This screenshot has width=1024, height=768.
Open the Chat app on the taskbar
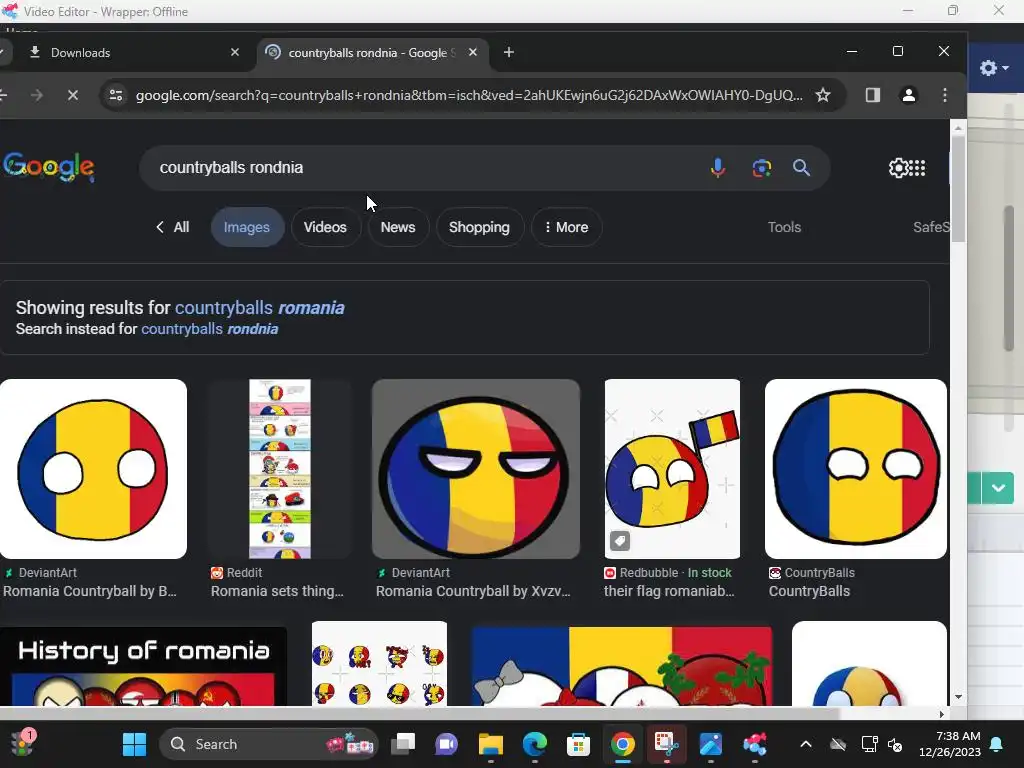(447, 744)
